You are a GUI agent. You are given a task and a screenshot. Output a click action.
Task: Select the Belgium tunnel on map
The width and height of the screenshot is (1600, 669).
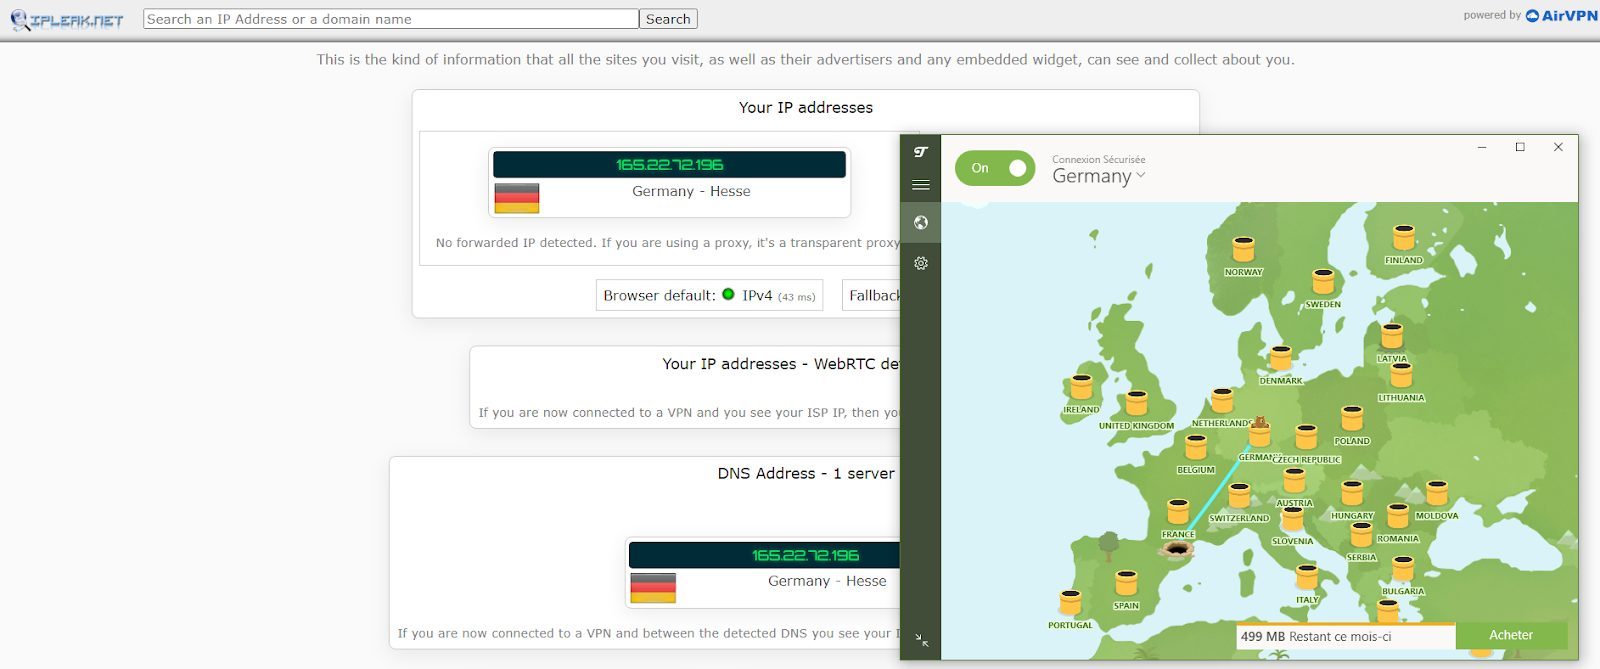1196,448
